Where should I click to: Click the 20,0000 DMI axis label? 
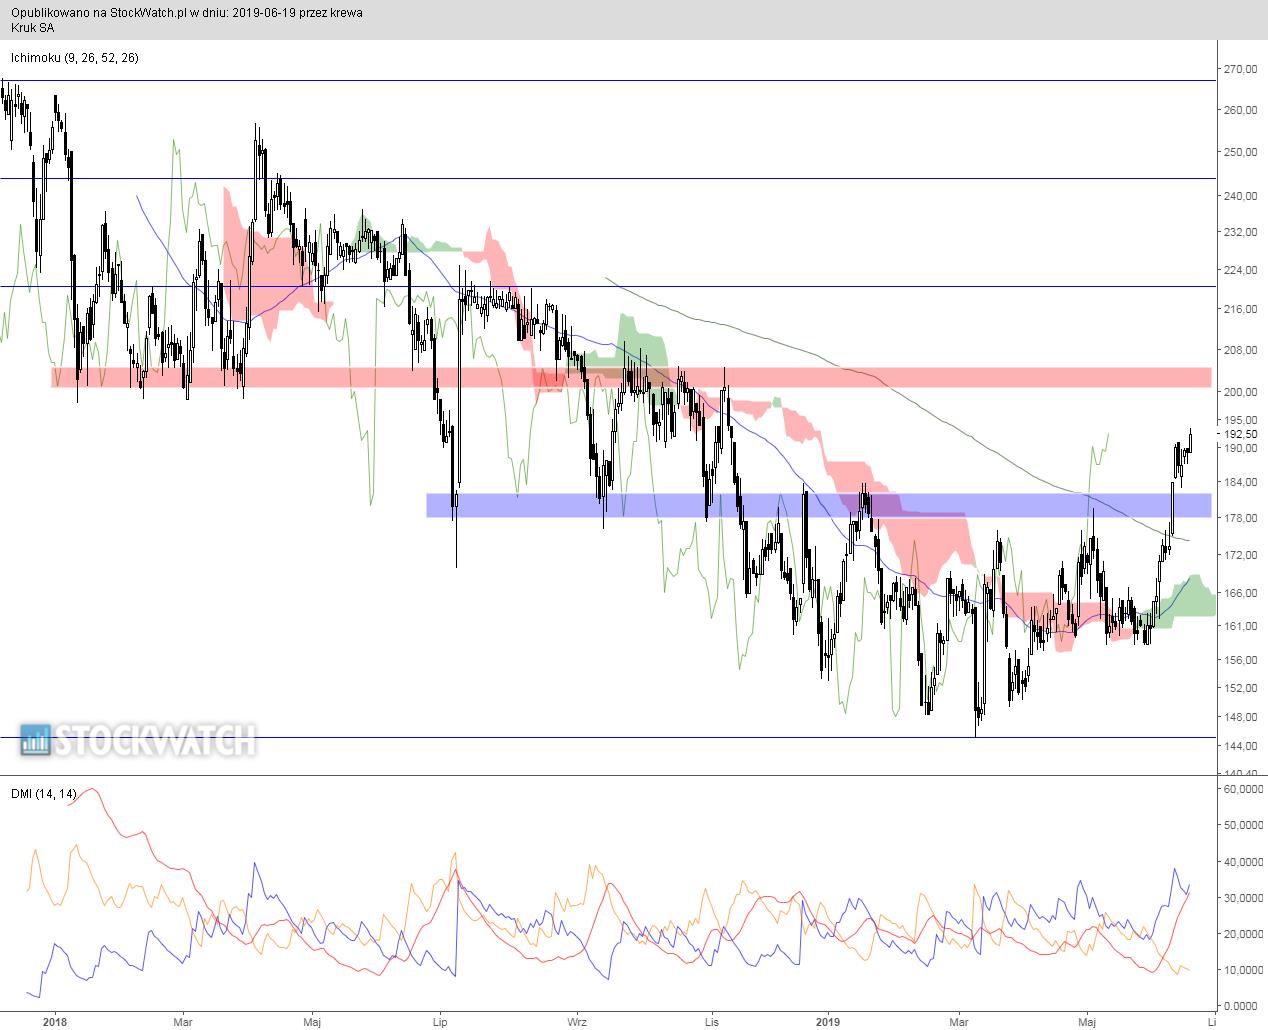(x=1243, y=933)
